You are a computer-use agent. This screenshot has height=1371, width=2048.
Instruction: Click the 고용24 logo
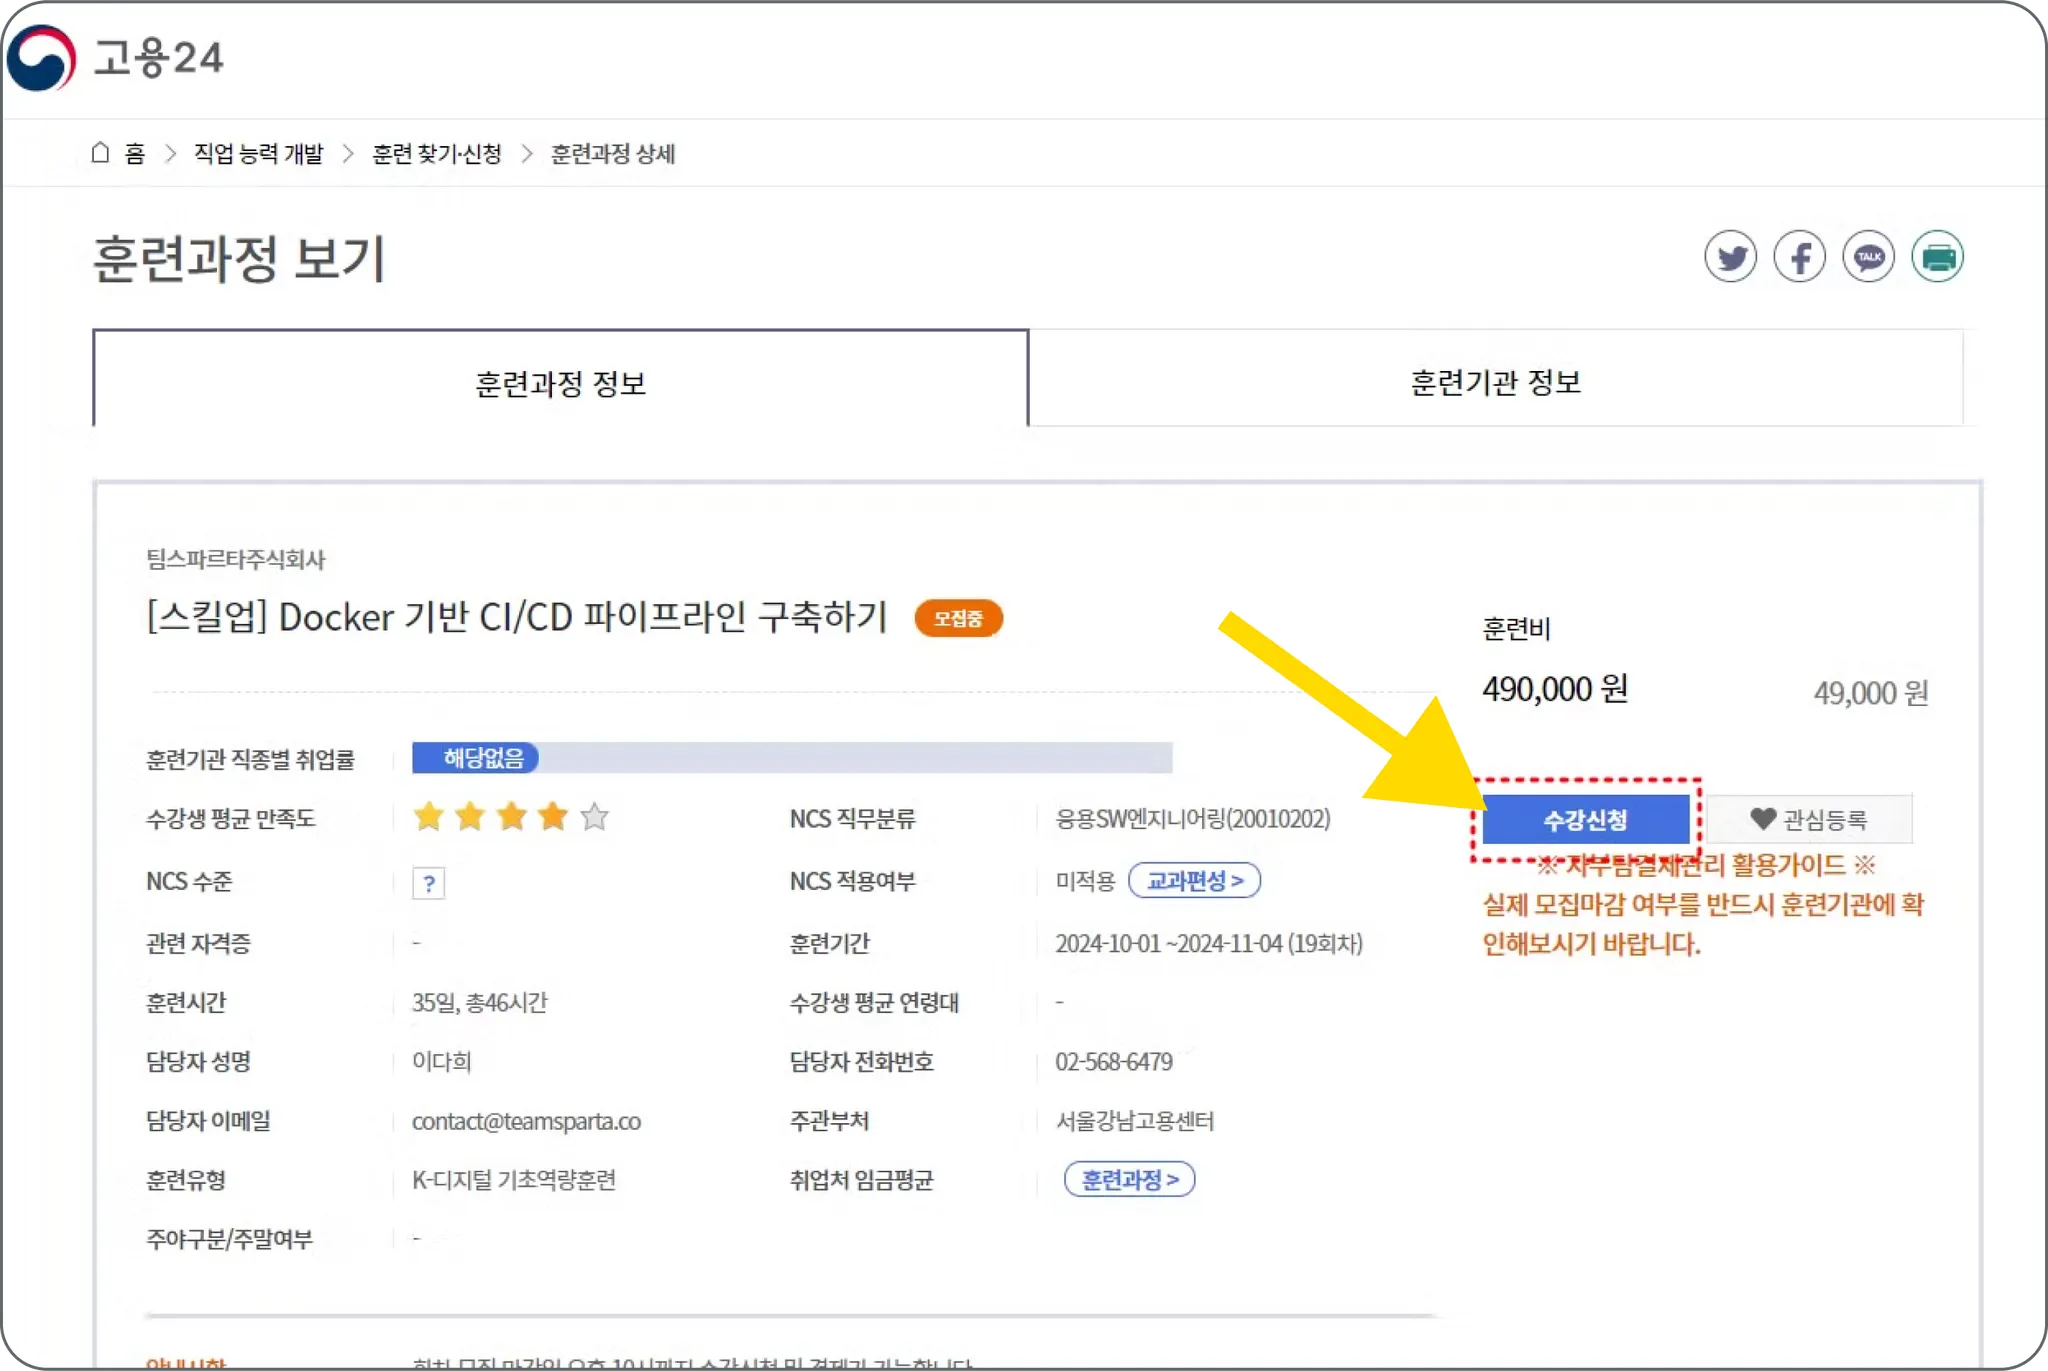click(115, 57)
